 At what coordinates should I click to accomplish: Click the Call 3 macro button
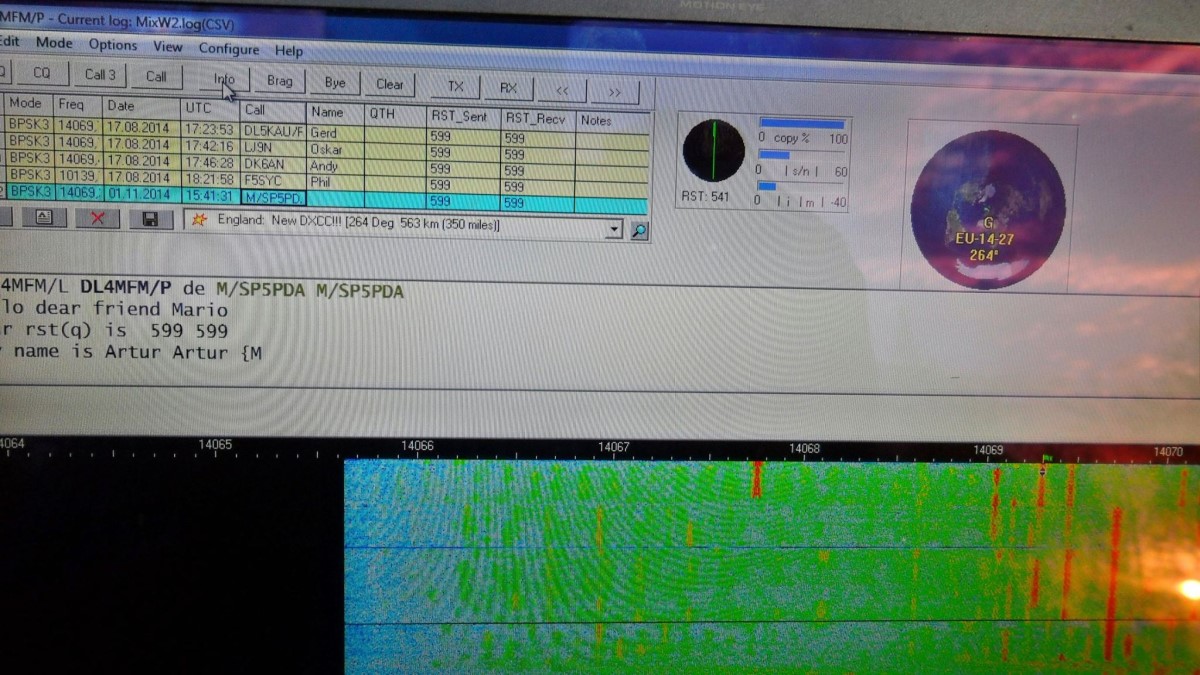pos(100,74)
